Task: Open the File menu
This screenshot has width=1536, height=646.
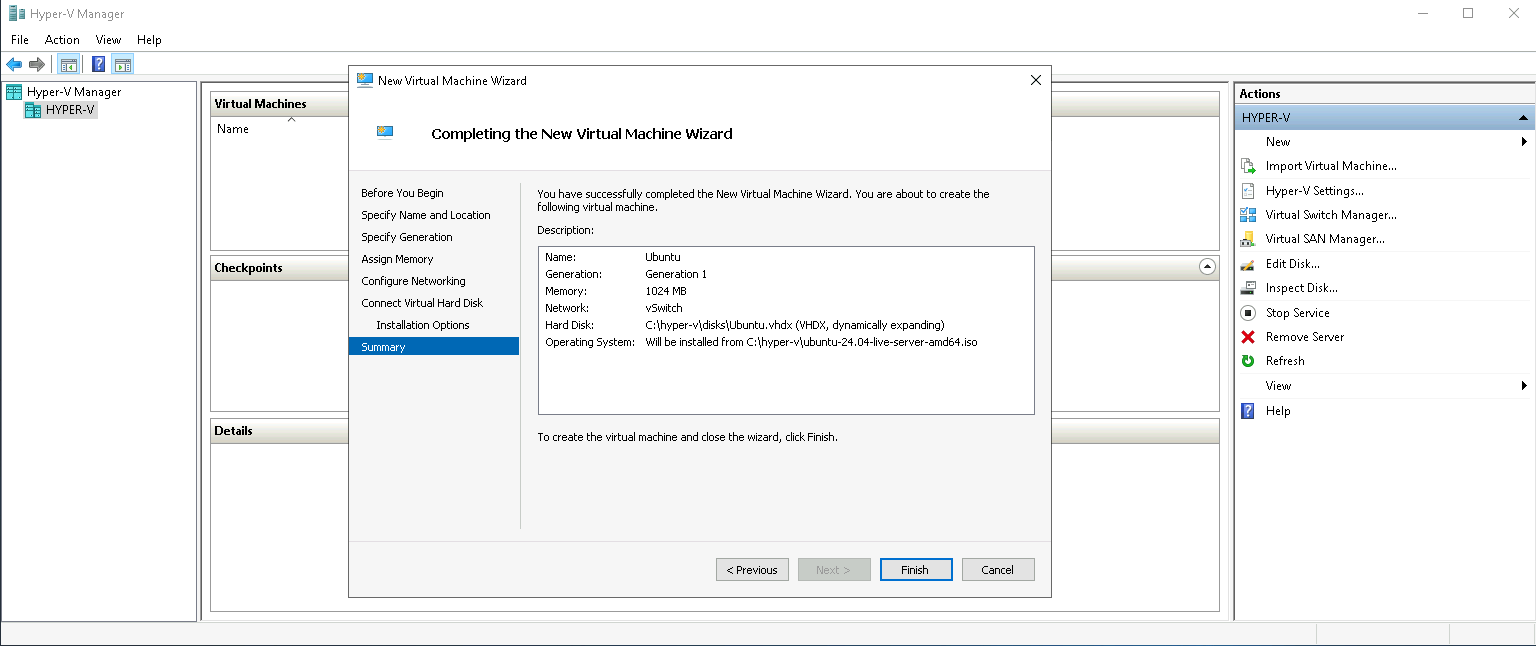Action: pos(20,40)
